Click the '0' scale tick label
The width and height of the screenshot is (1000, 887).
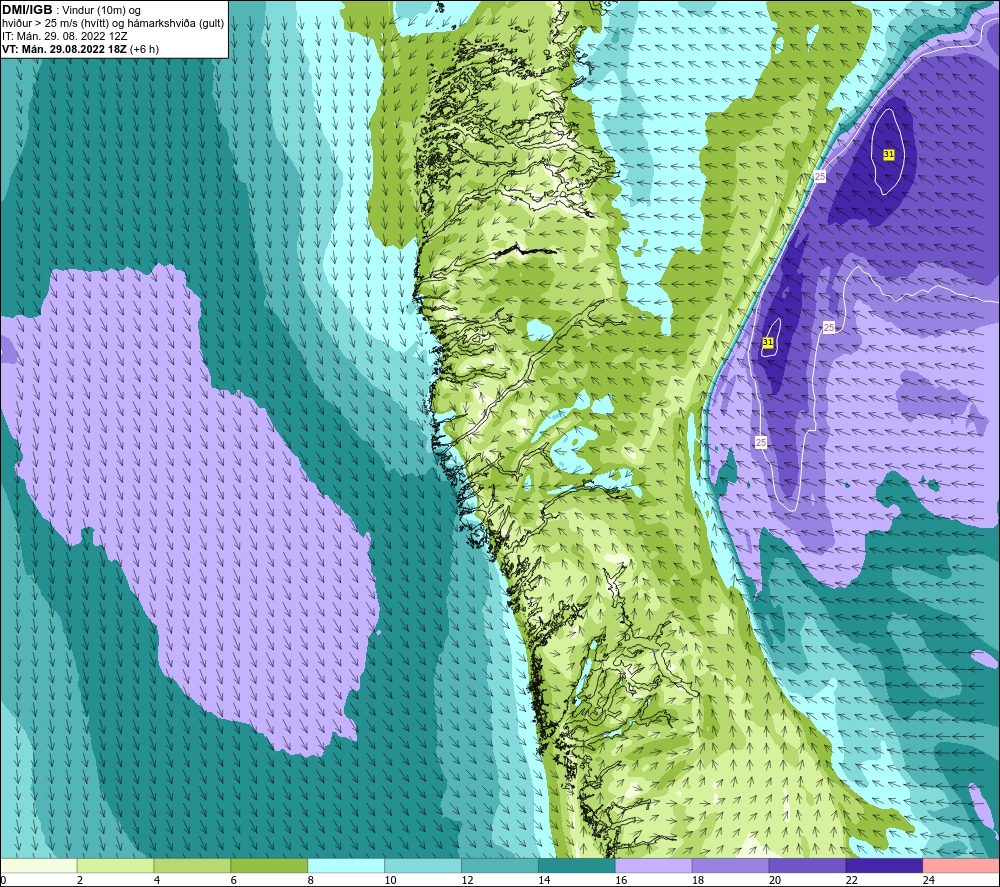point(3,880)
